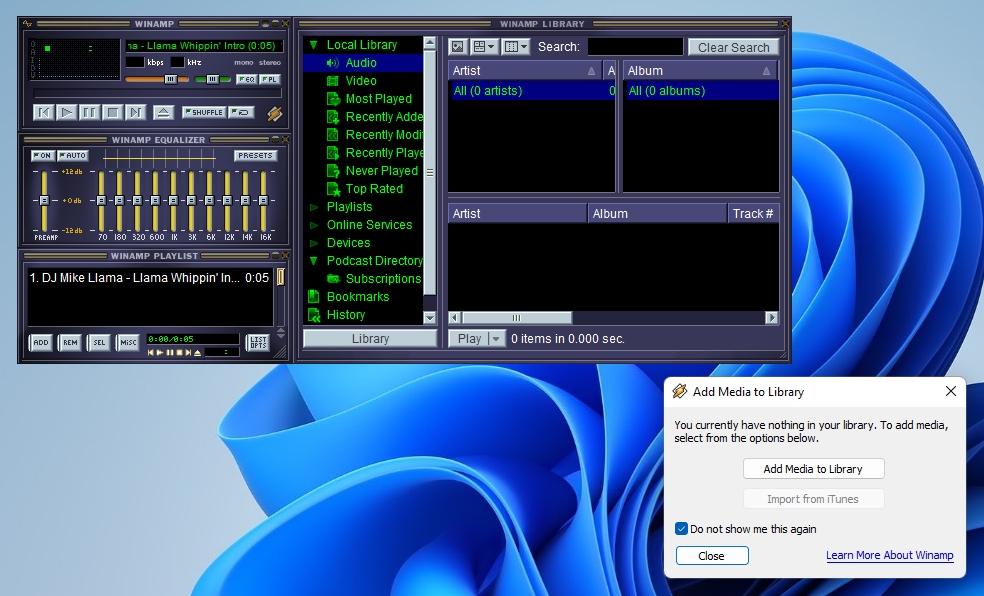Viewport: 984px width, 596px height.
Task: Select the Audio library view
Action: 361,63
